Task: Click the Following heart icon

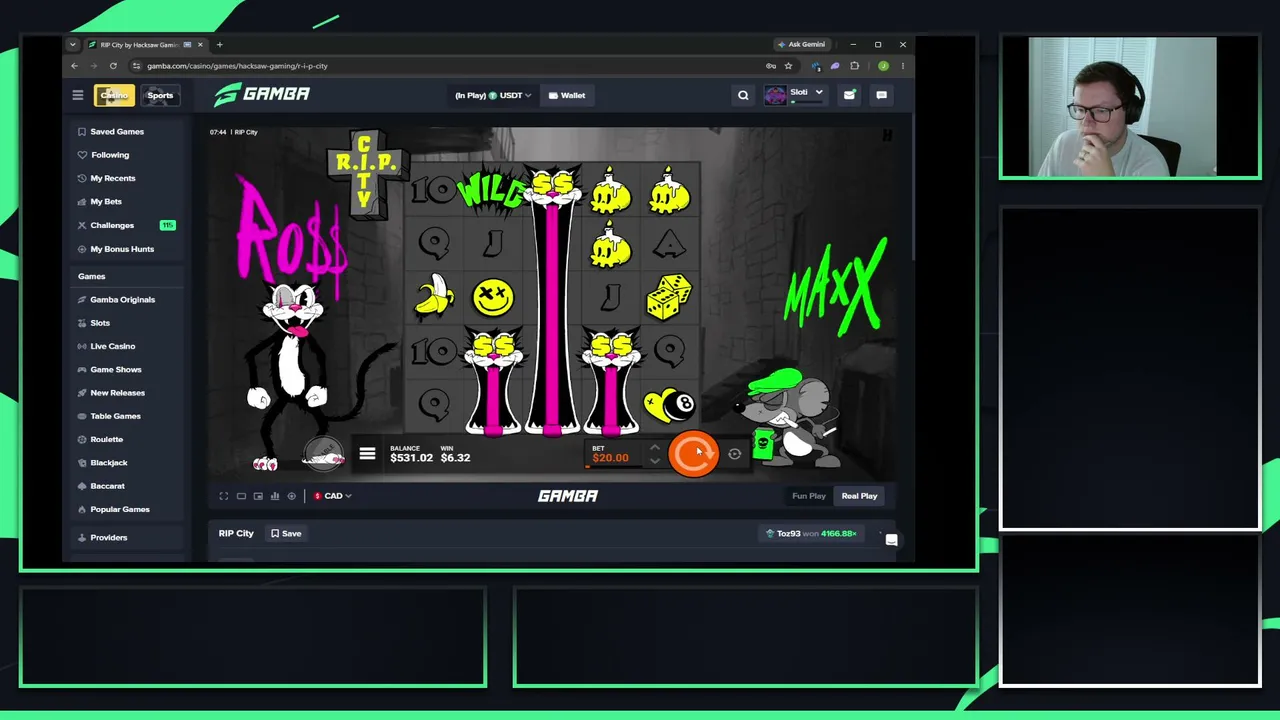Action: (x=82, y=155)
